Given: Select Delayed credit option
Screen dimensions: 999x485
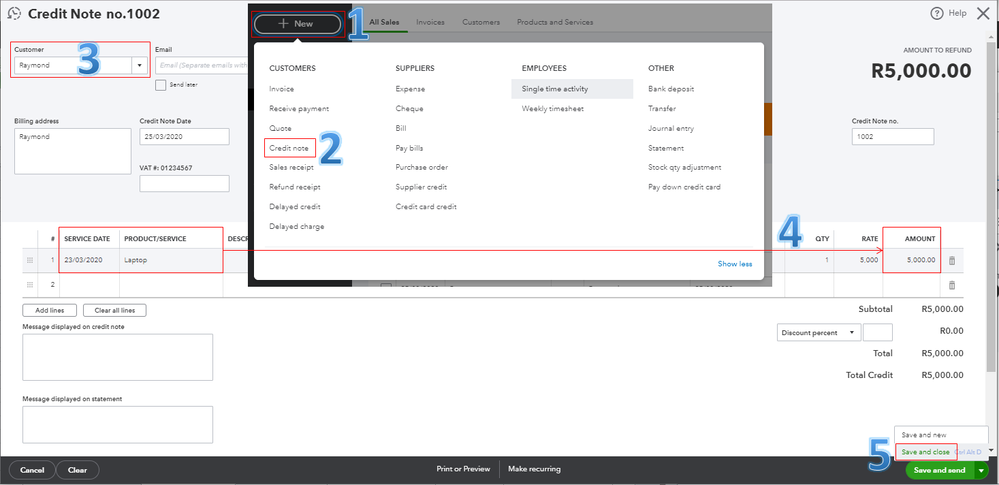Looking at the screenshot, I should [x=294, y=207].
